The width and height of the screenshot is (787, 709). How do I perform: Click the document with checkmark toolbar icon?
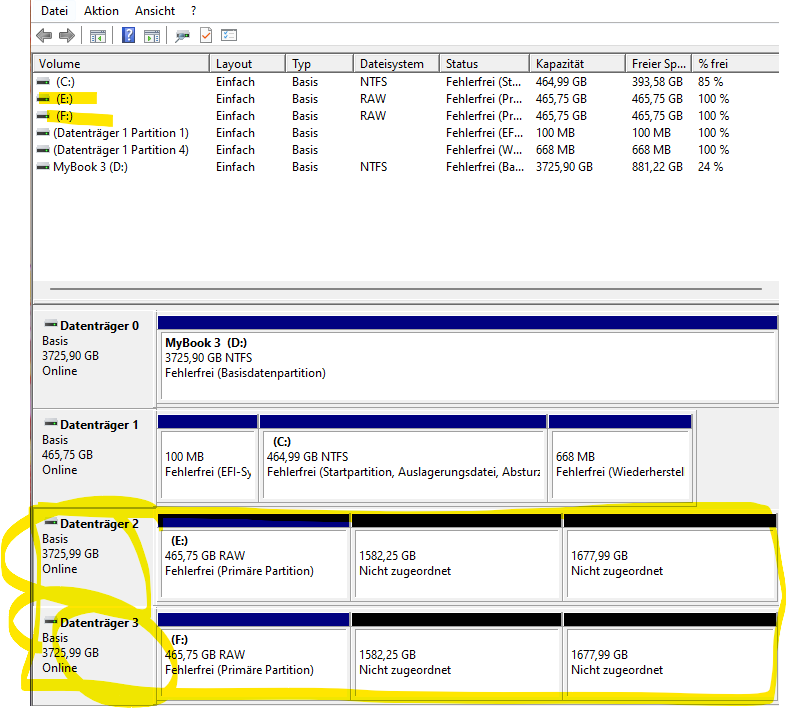click(206, 35)
